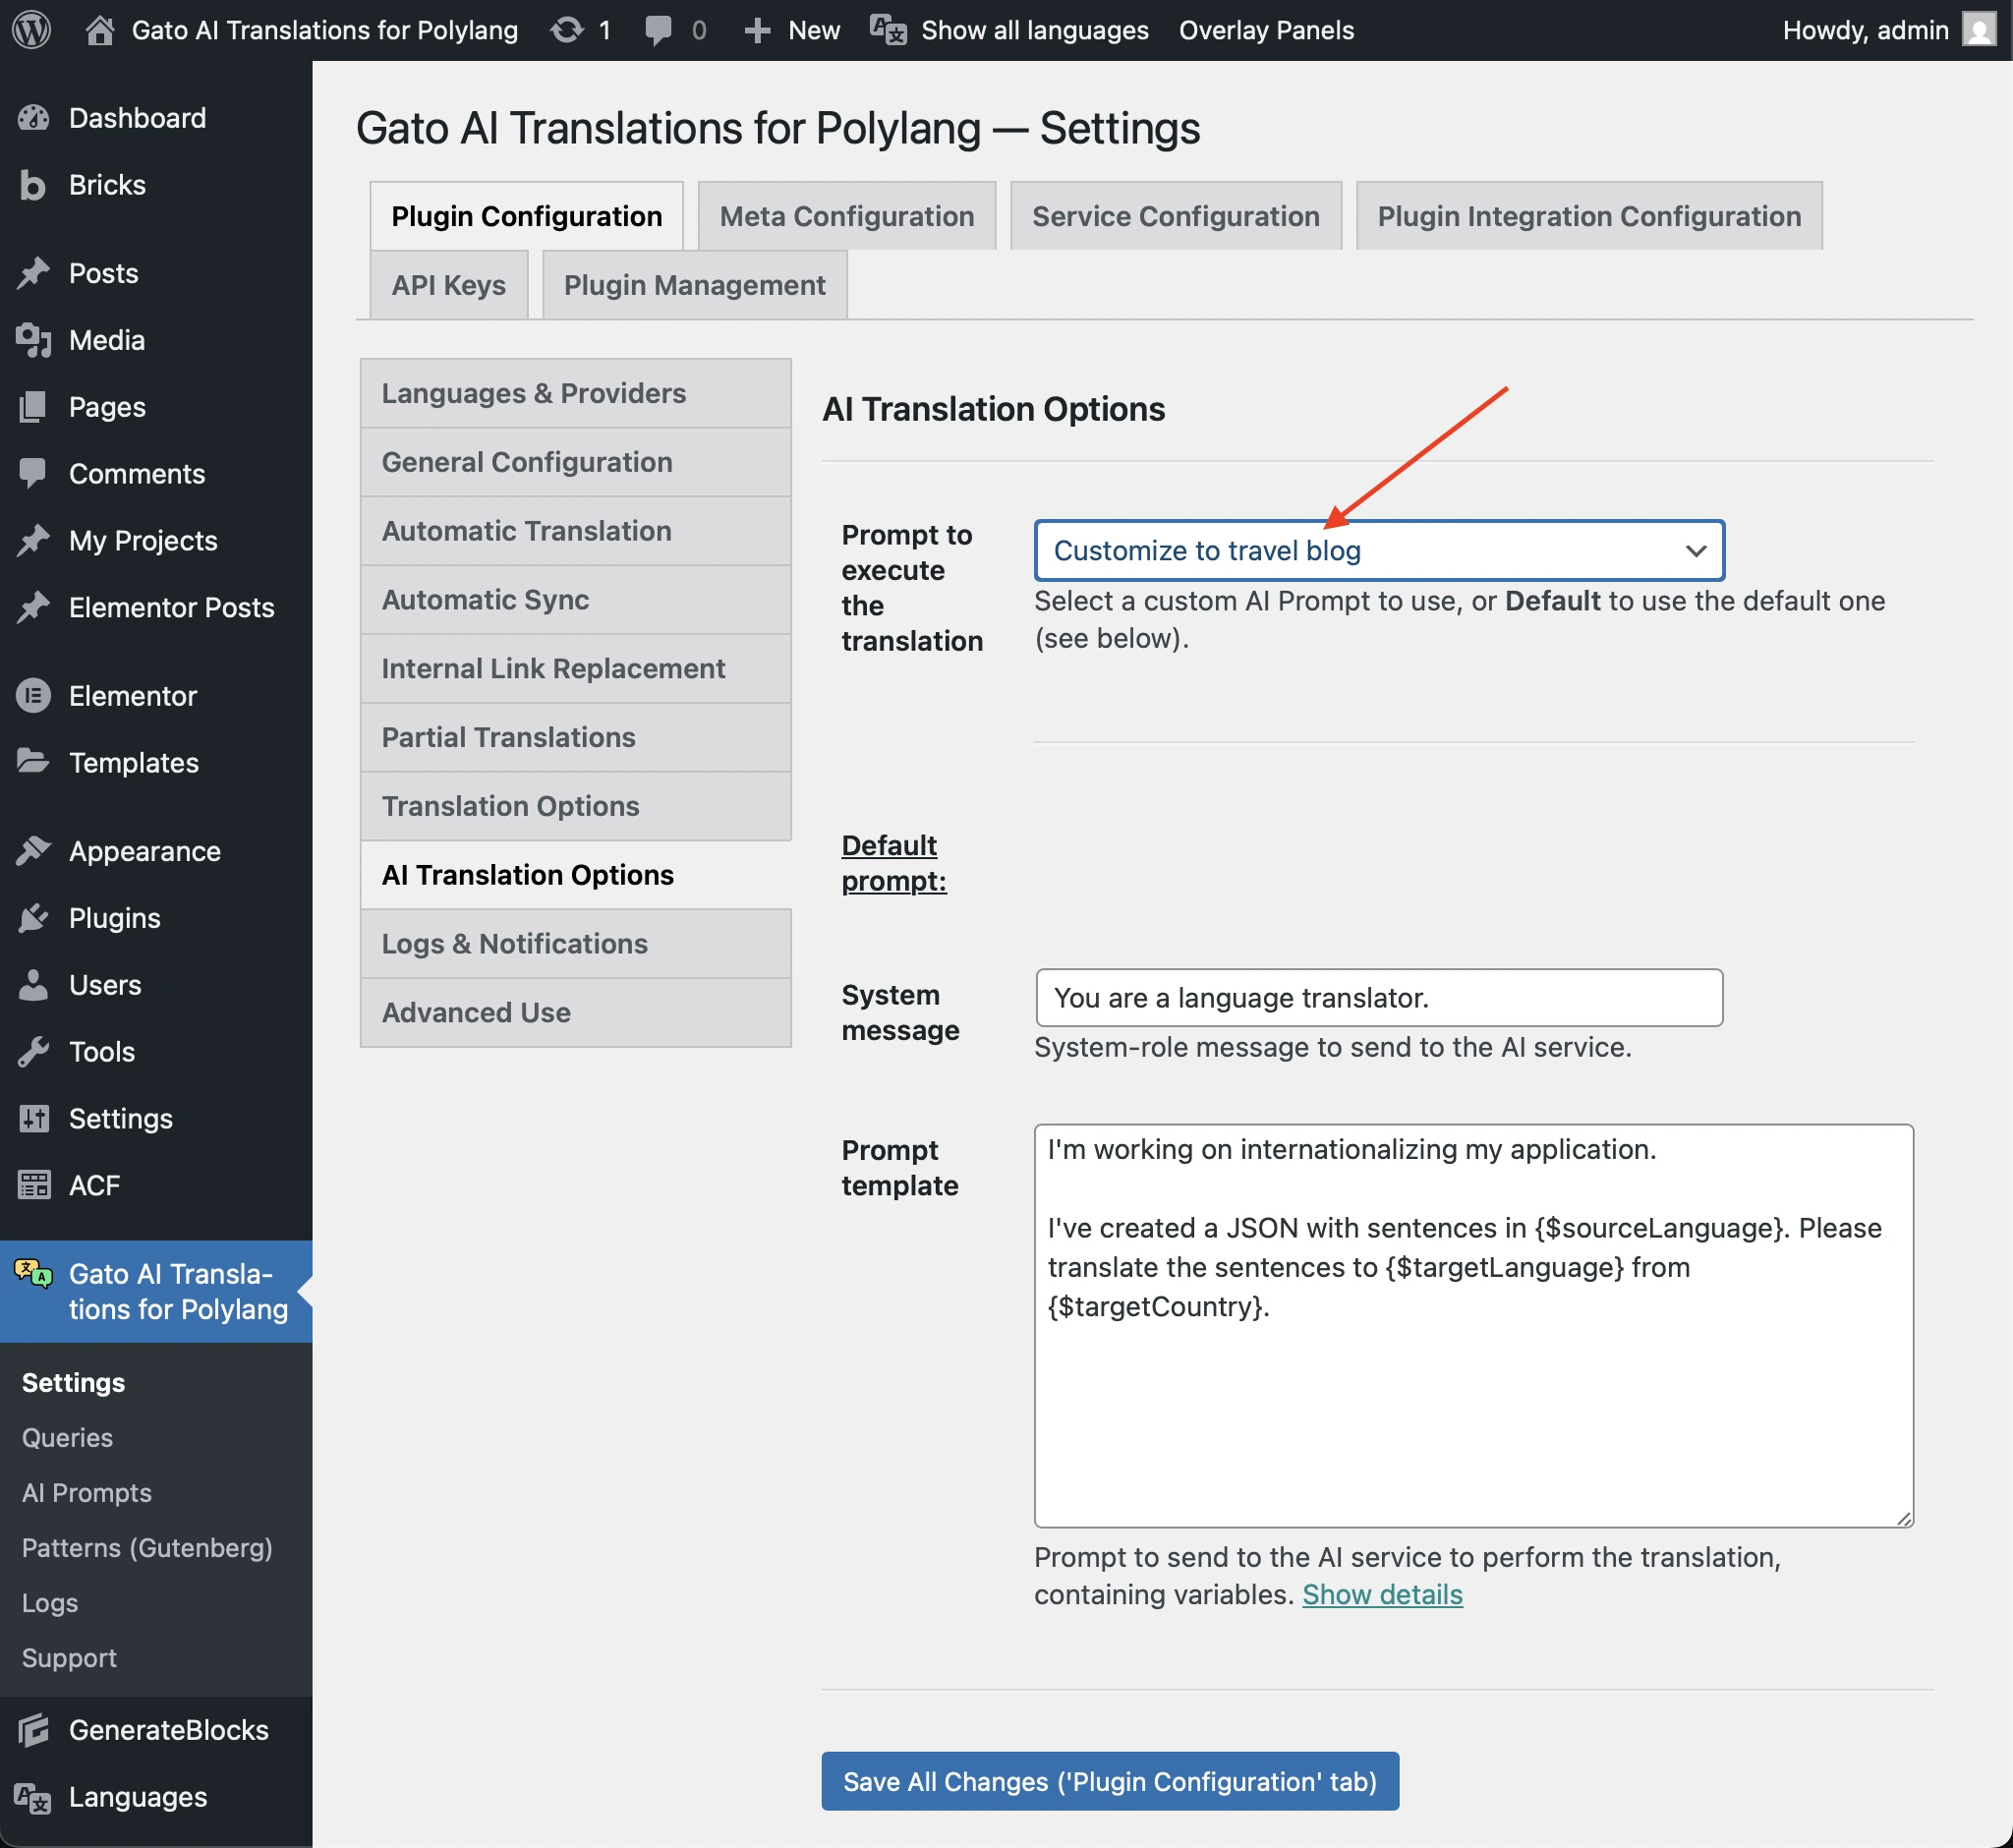The image size is (2013, 1848).
Task: Open GenerateBlocks via its sidebar icon
Action: click(33, 1729)
